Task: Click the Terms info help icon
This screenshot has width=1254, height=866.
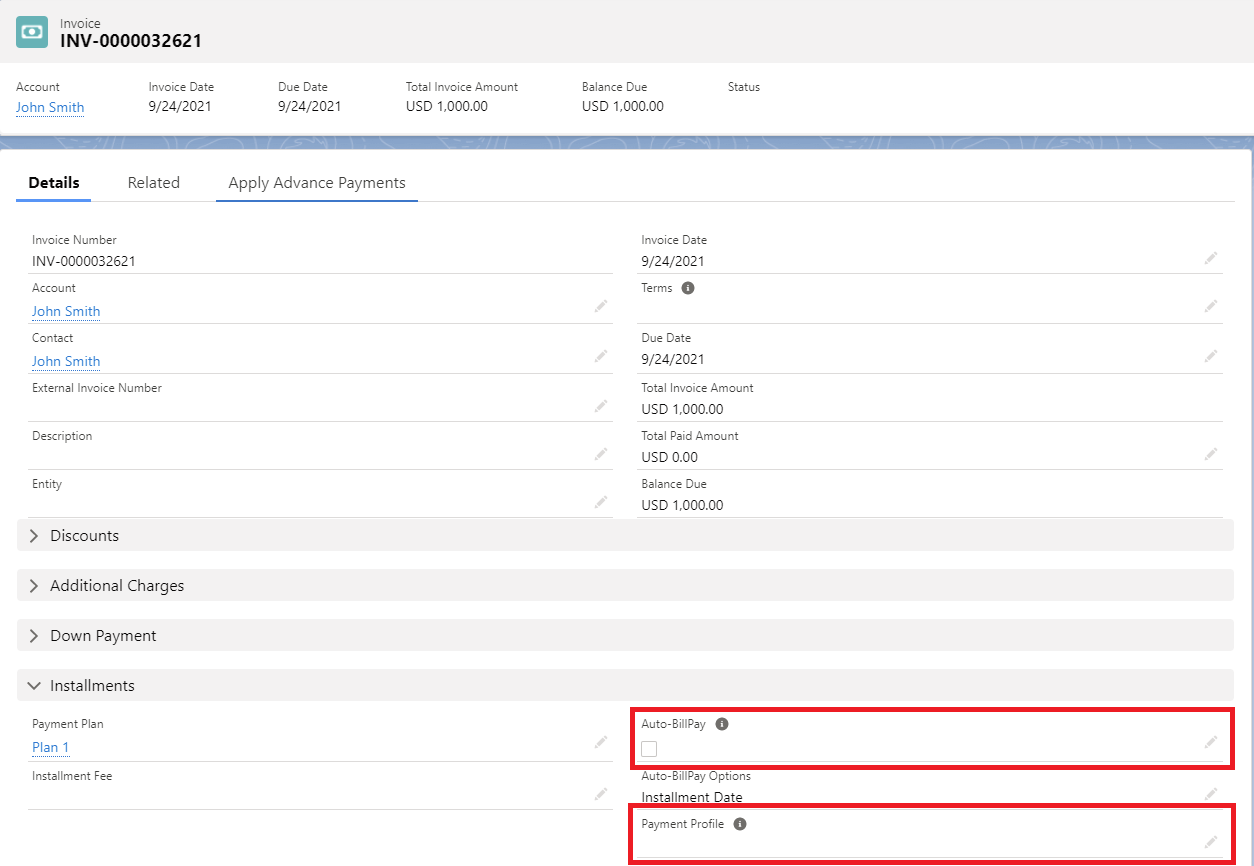Action: (x=688, y=288)
